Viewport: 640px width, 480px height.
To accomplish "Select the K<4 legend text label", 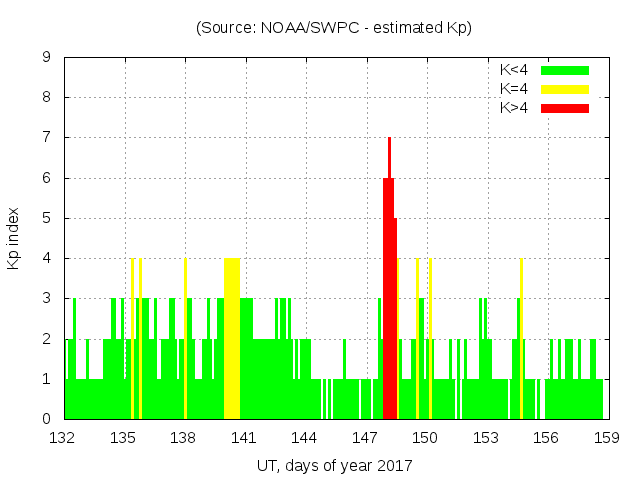I will tap(515, 70).
